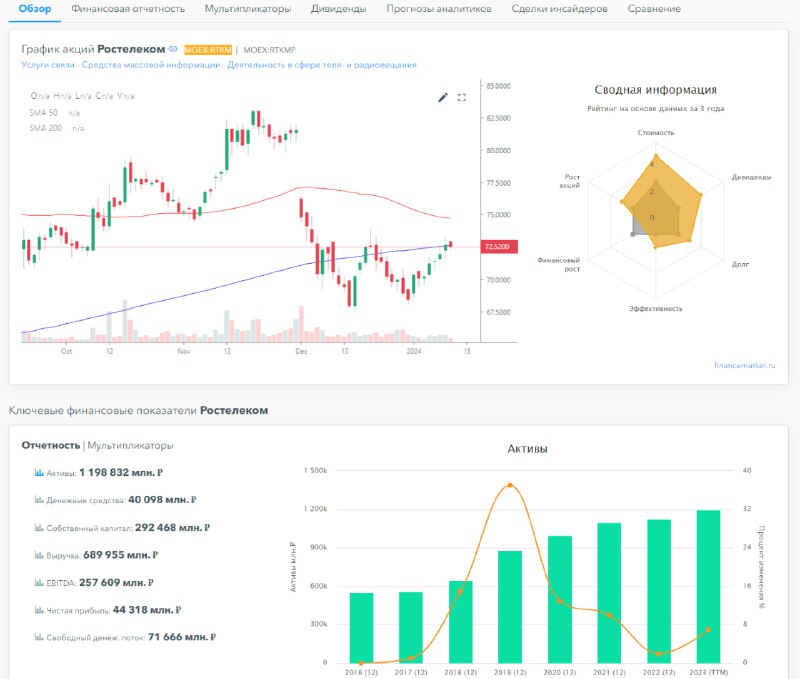
Task: Visit the financemarker.ru link
Action: [x=744, y=365]
